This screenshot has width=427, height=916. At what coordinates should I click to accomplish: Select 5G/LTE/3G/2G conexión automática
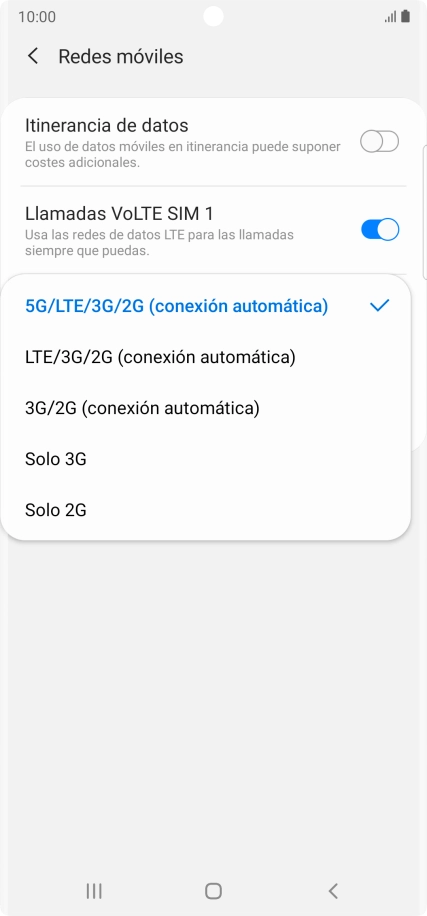(x=206, y=306)
